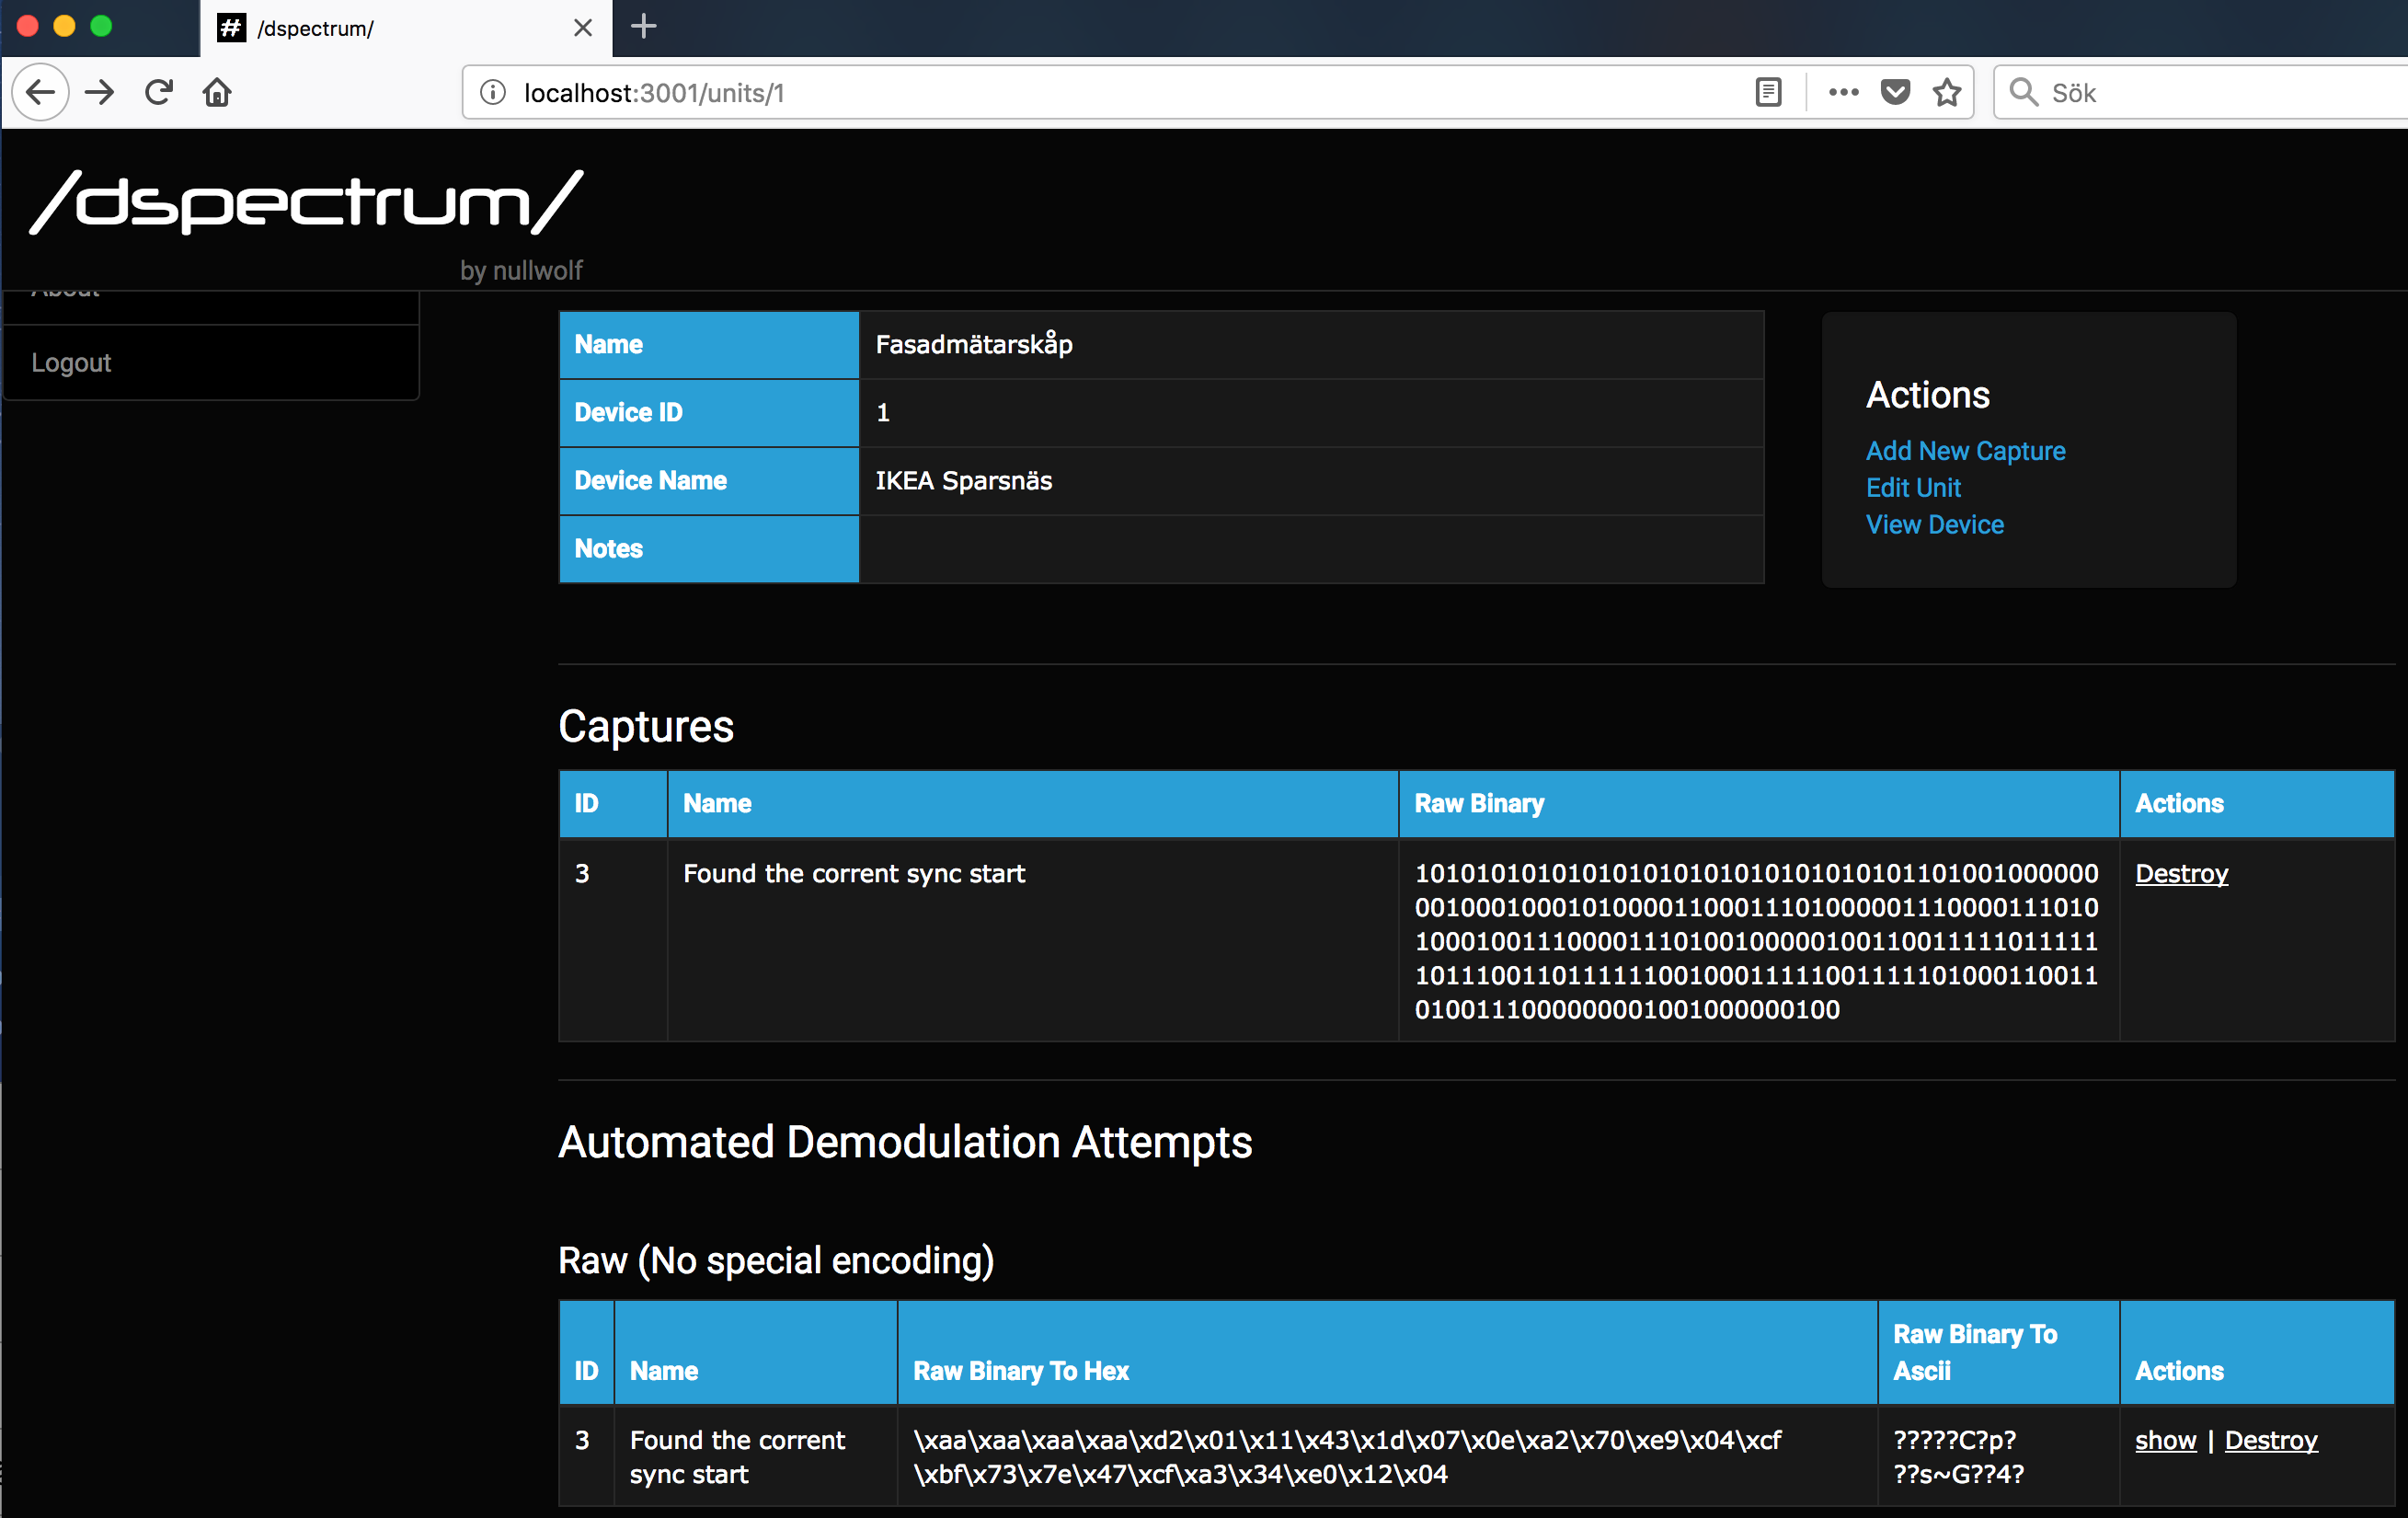
Task: Open a new browser tab
Action: [x=644, y=27]
